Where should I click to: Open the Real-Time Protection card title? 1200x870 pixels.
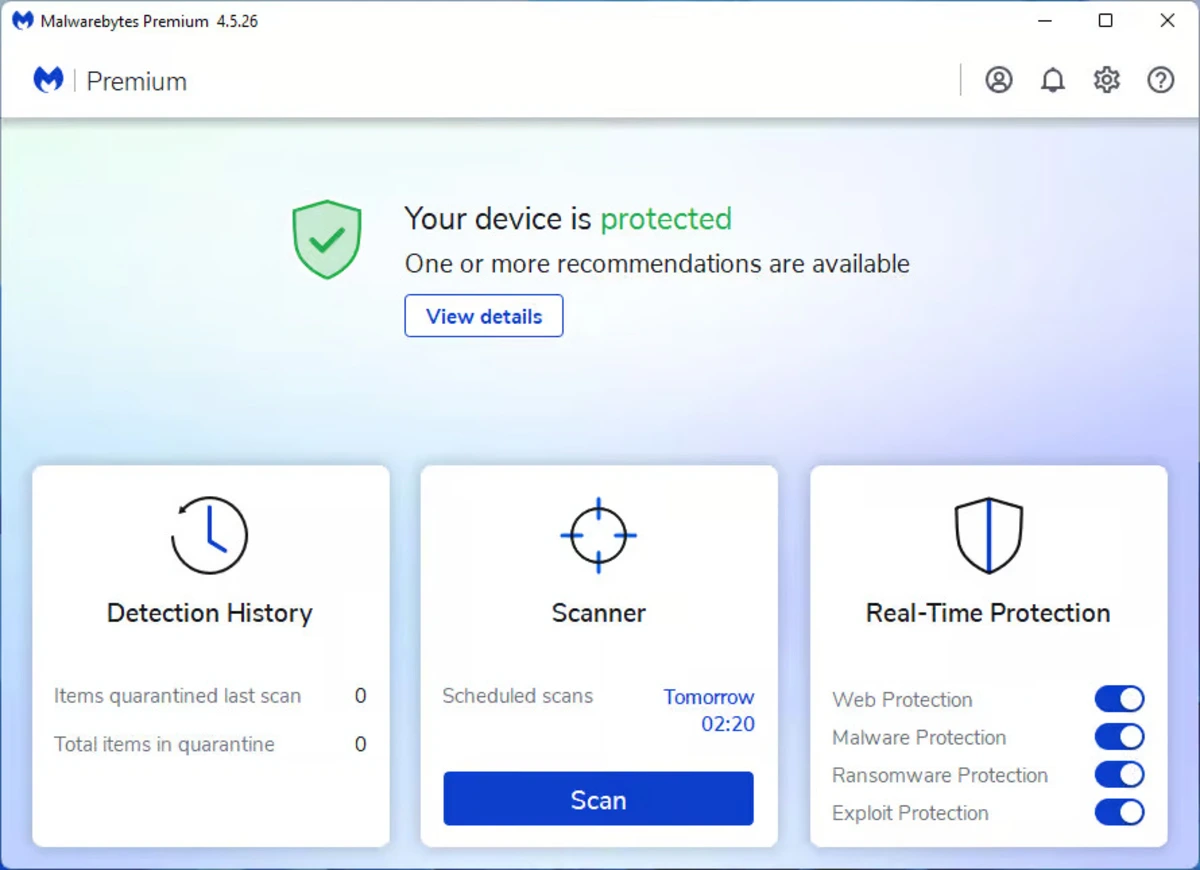[x=988, y=613]
